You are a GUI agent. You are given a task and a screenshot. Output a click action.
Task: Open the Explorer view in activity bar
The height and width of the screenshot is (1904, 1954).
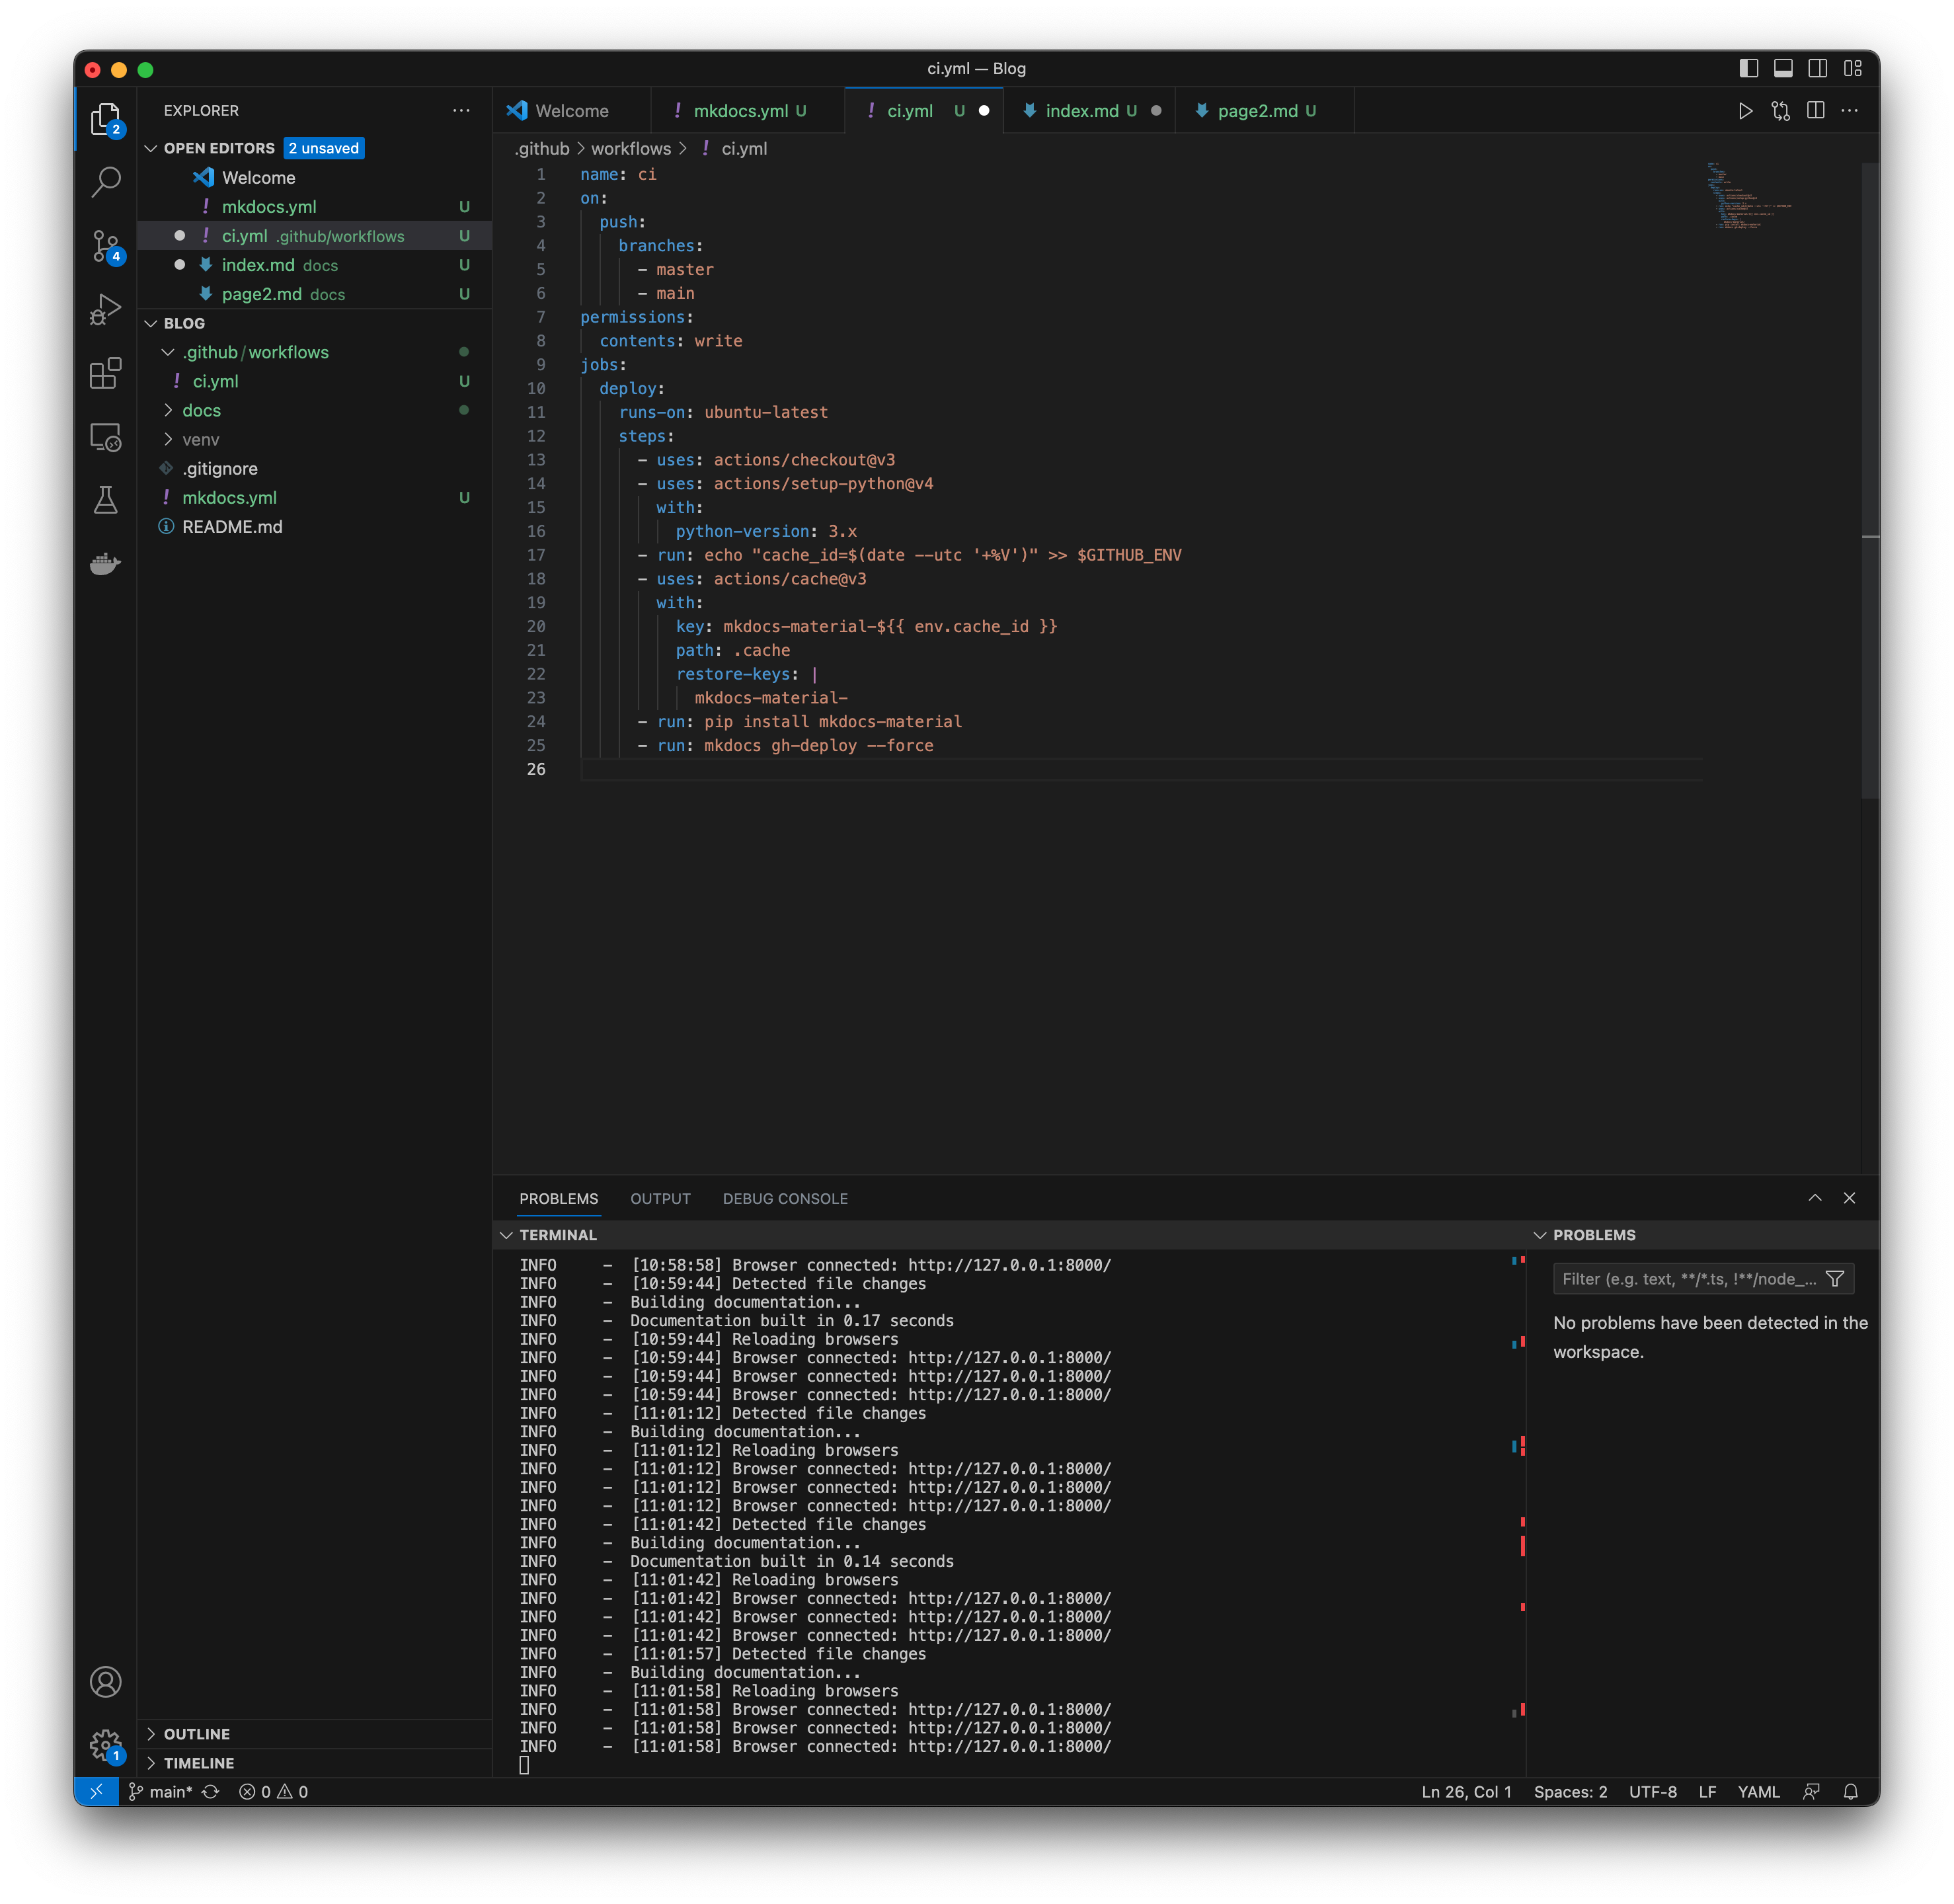pyautogui.click(x=105, y=119)
